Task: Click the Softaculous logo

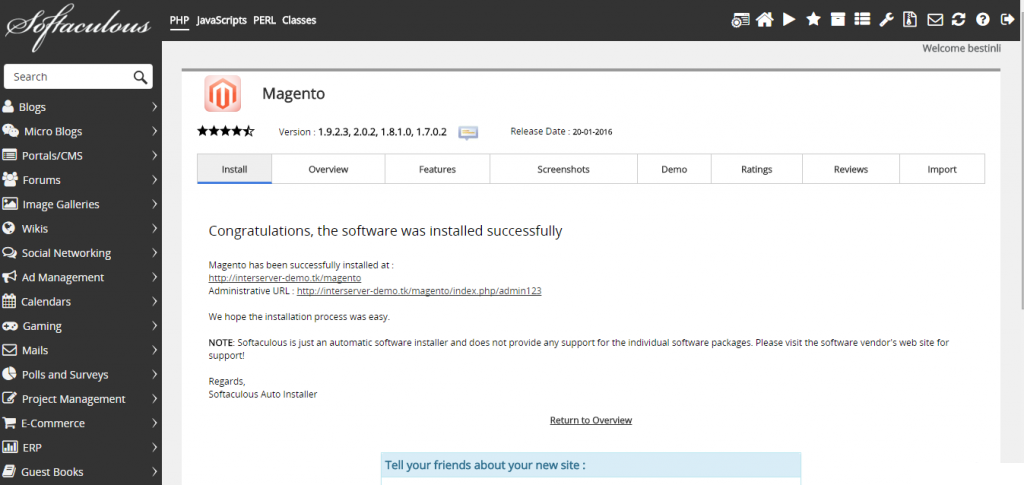Action: click(78, 28)
